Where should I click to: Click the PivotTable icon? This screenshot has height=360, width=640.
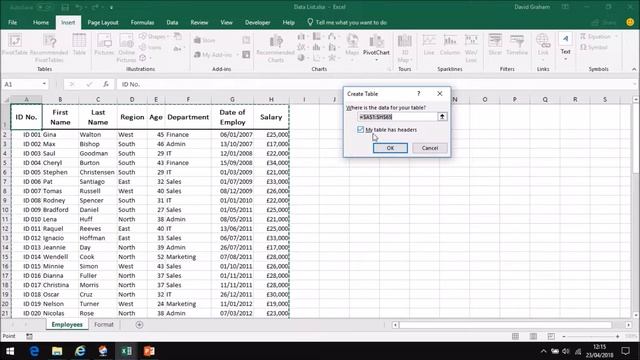pyautogui.click(x=15, y=46)
